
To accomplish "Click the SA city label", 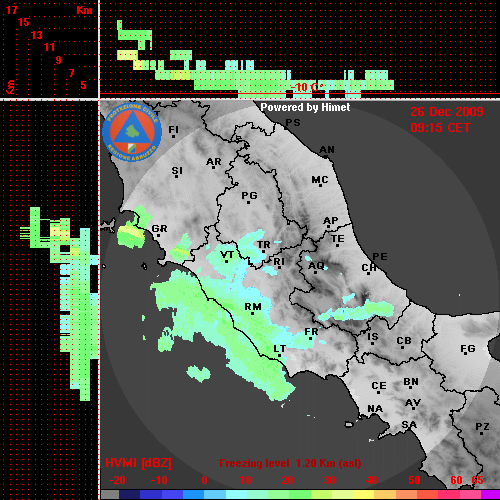I will 409,425.
